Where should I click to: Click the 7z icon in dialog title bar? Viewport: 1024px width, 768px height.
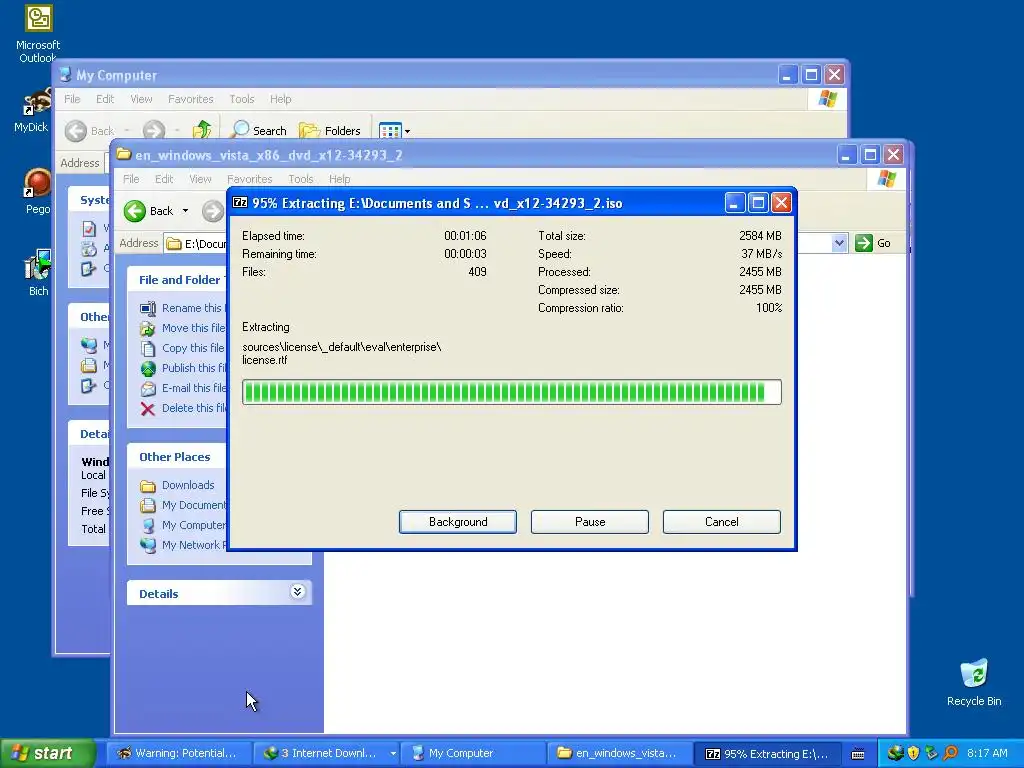[240, 202]
